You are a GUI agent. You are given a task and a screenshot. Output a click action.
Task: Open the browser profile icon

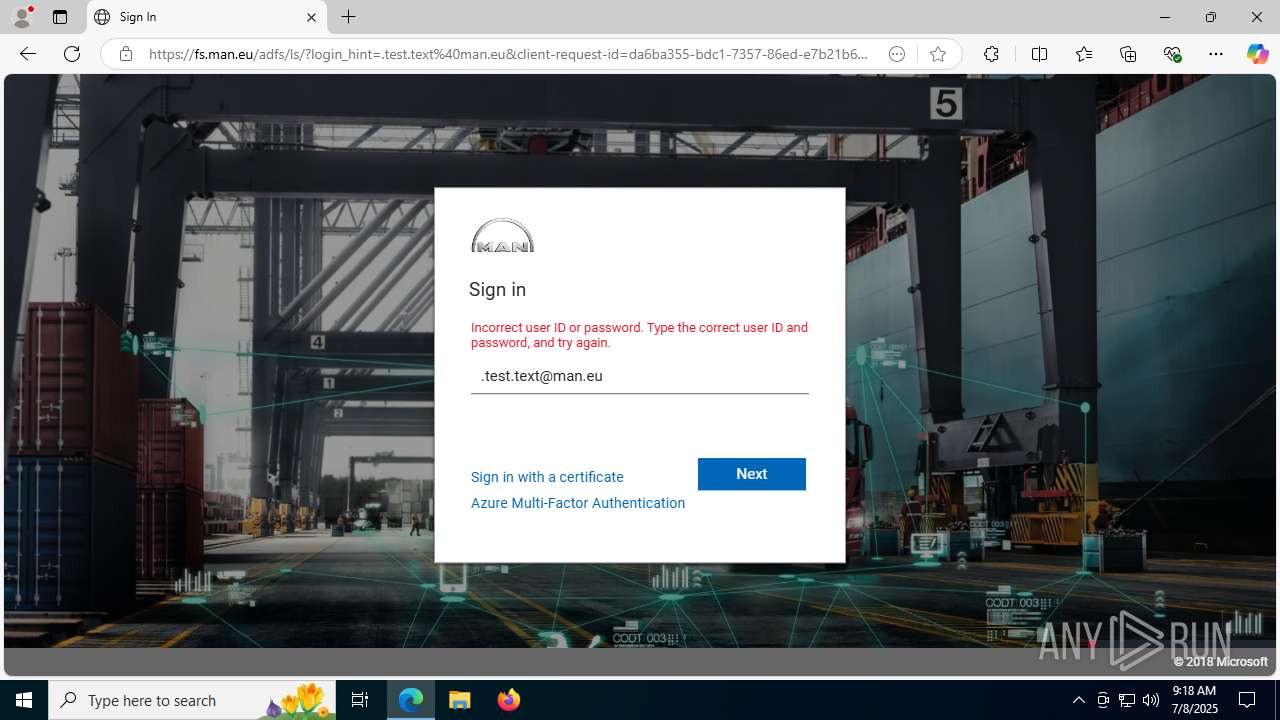click(22, 17)
